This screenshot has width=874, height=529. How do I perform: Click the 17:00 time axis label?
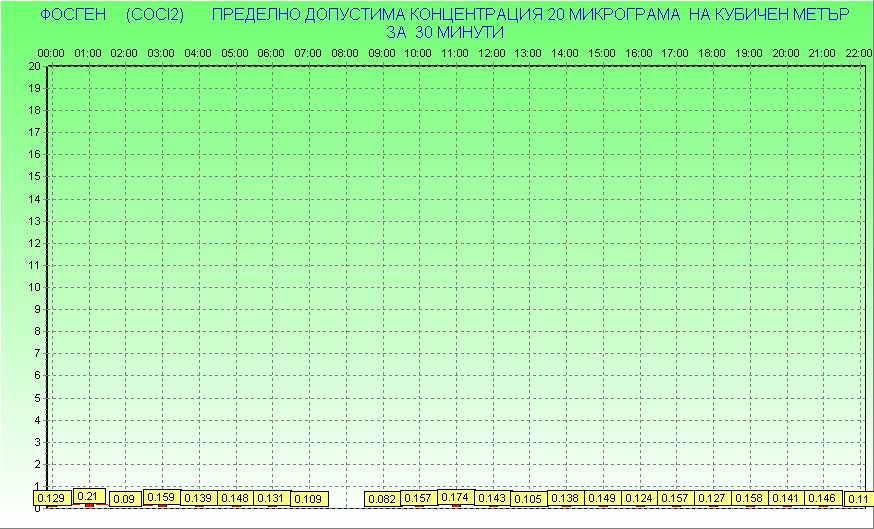point(675,52)
